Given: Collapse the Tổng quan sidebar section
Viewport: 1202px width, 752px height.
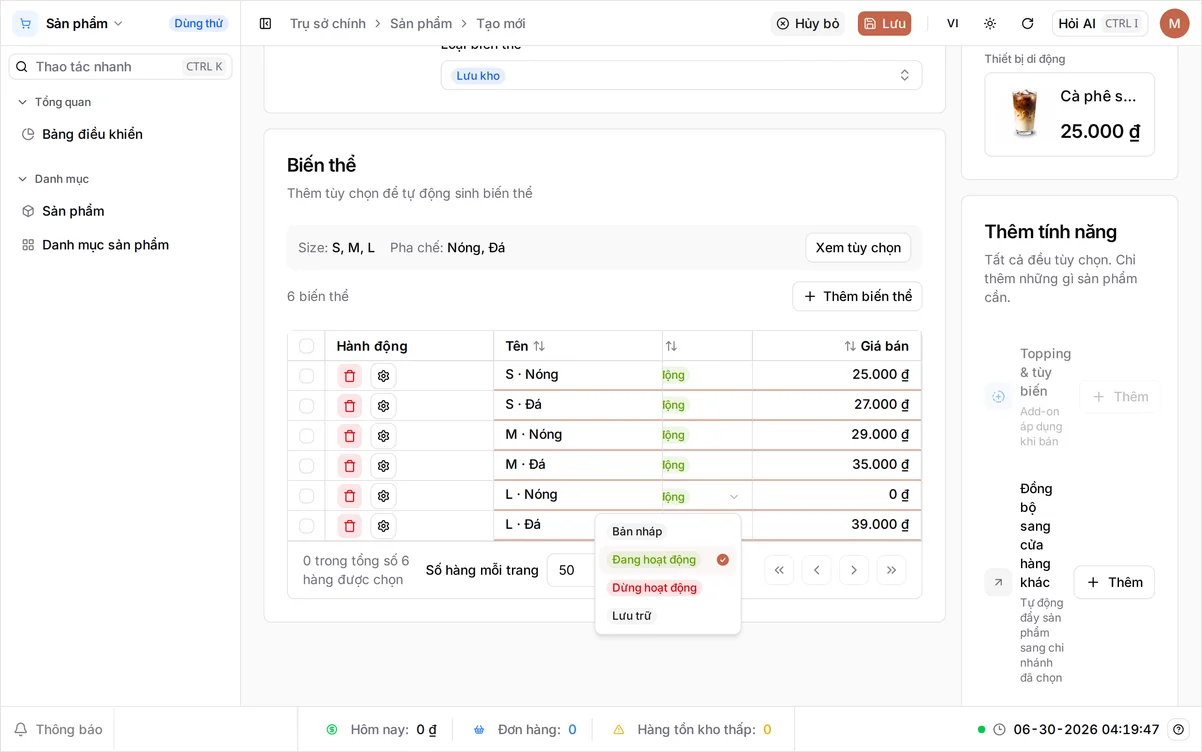Looking at the screenshot, I should tap(55, 102).
